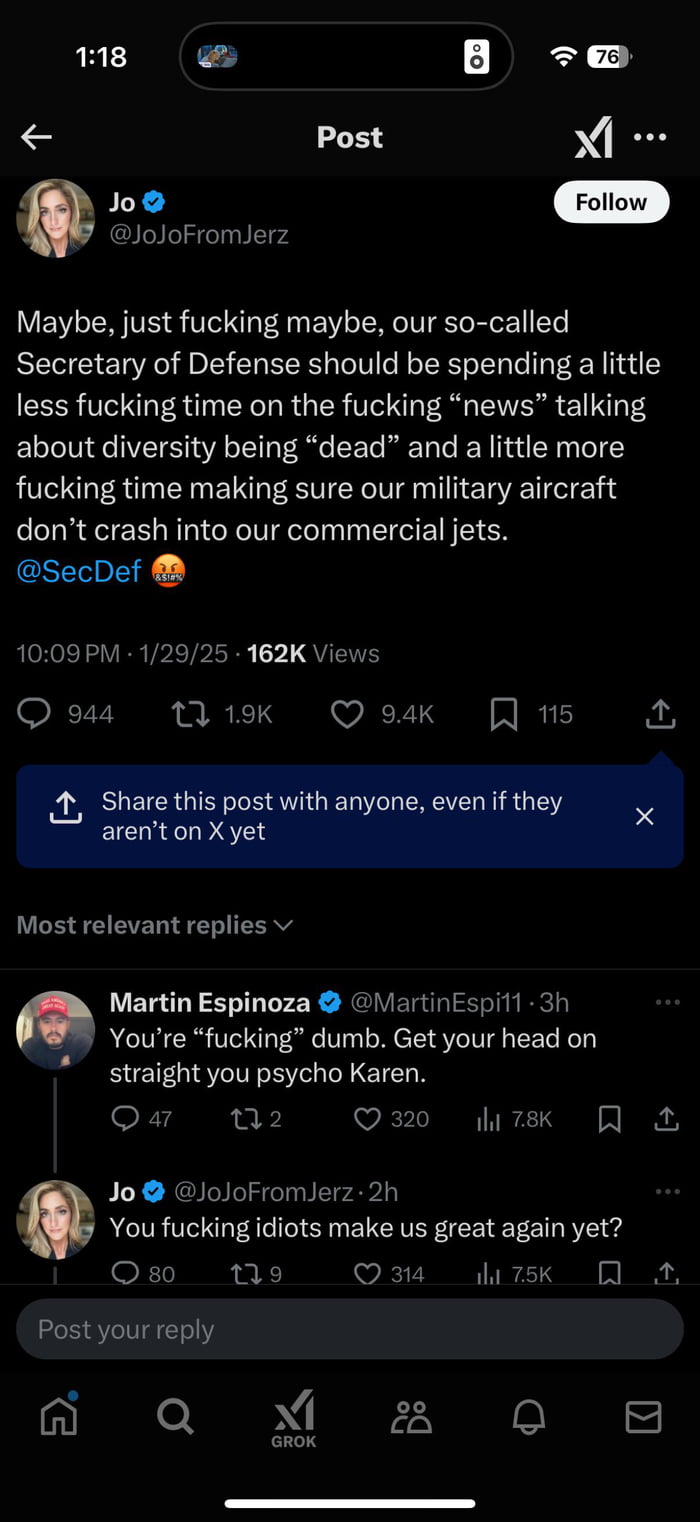700x1522 pixels.
Task: Tap share icon on the main post
Action: (660, 714)
